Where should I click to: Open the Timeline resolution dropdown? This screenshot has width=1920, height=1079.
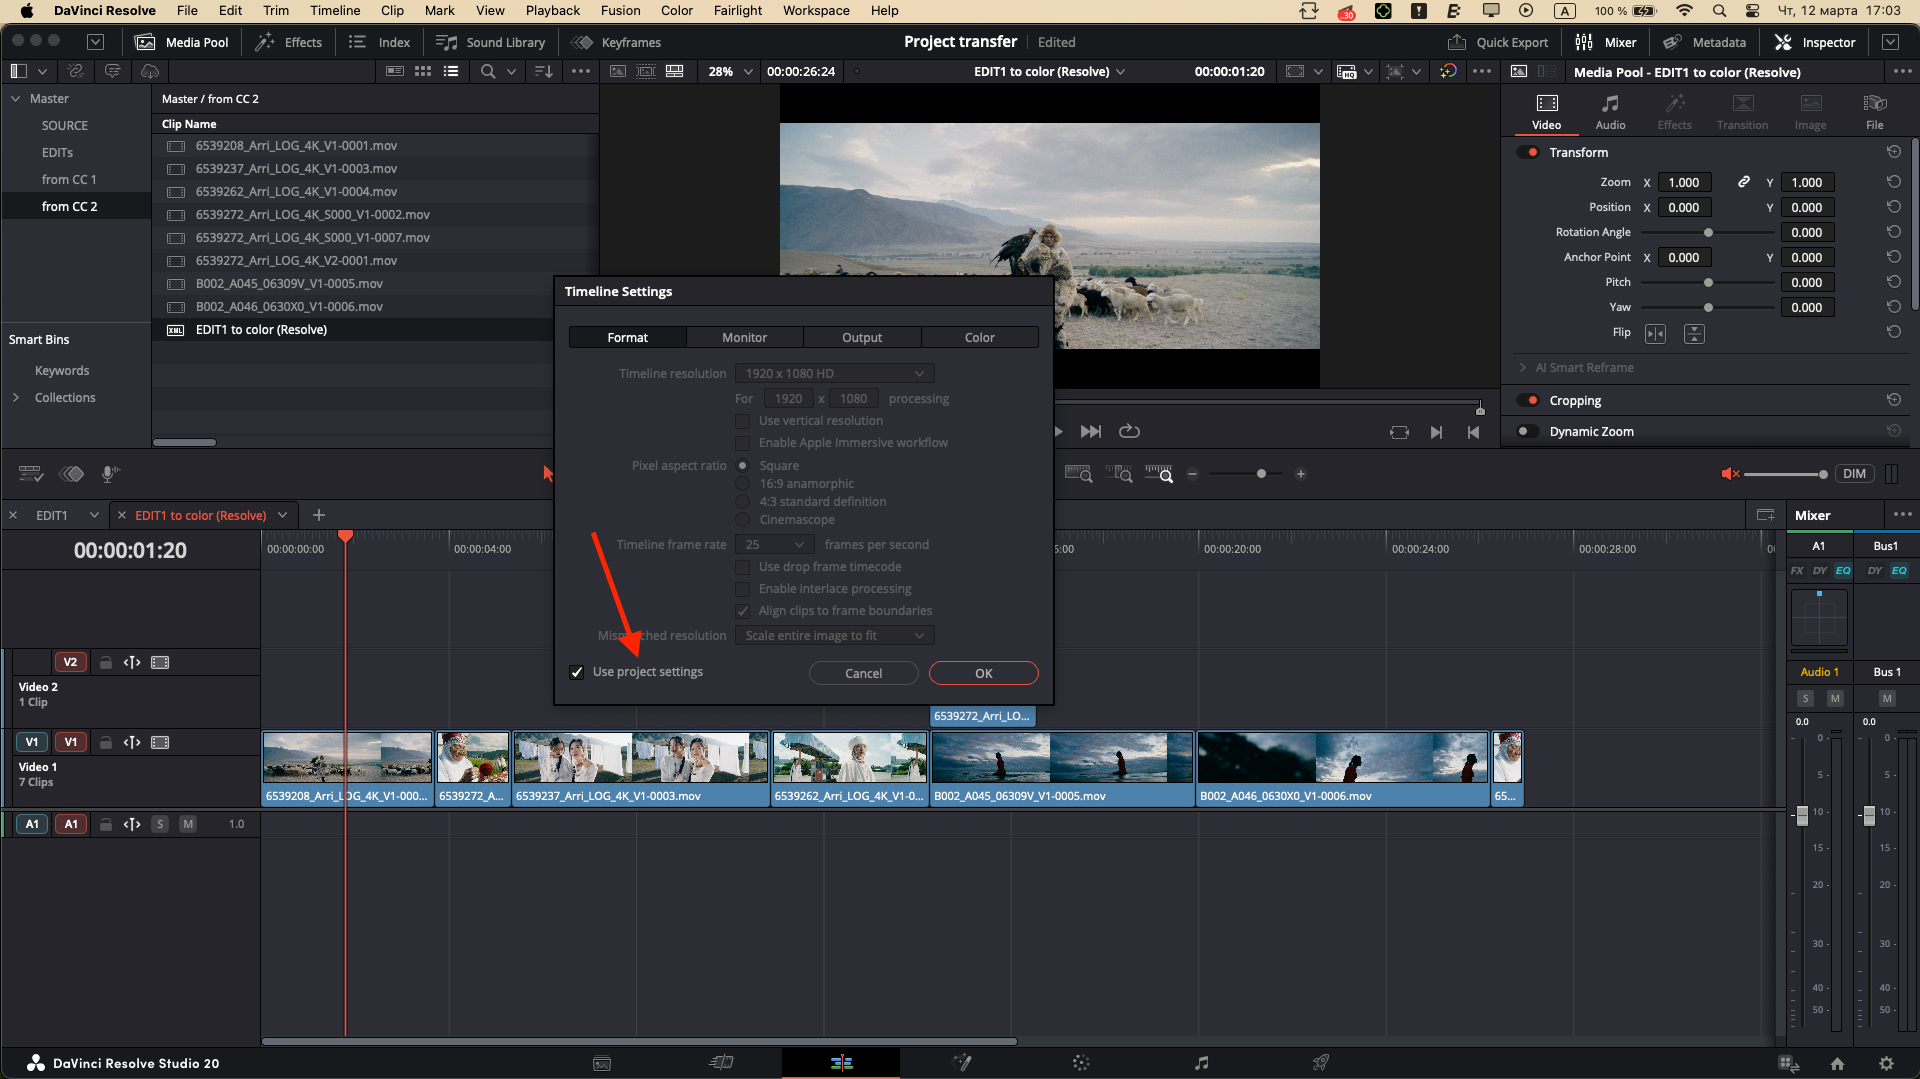[834, 372]
